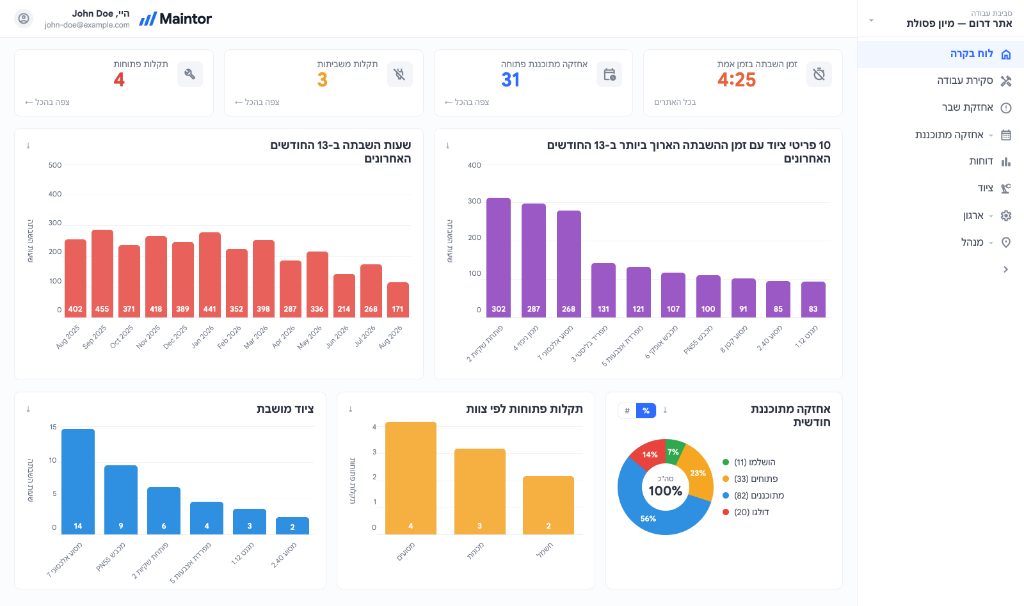
Task: Click the red bar labeled 402 for Aug 2025
Action: click(75, 278)
